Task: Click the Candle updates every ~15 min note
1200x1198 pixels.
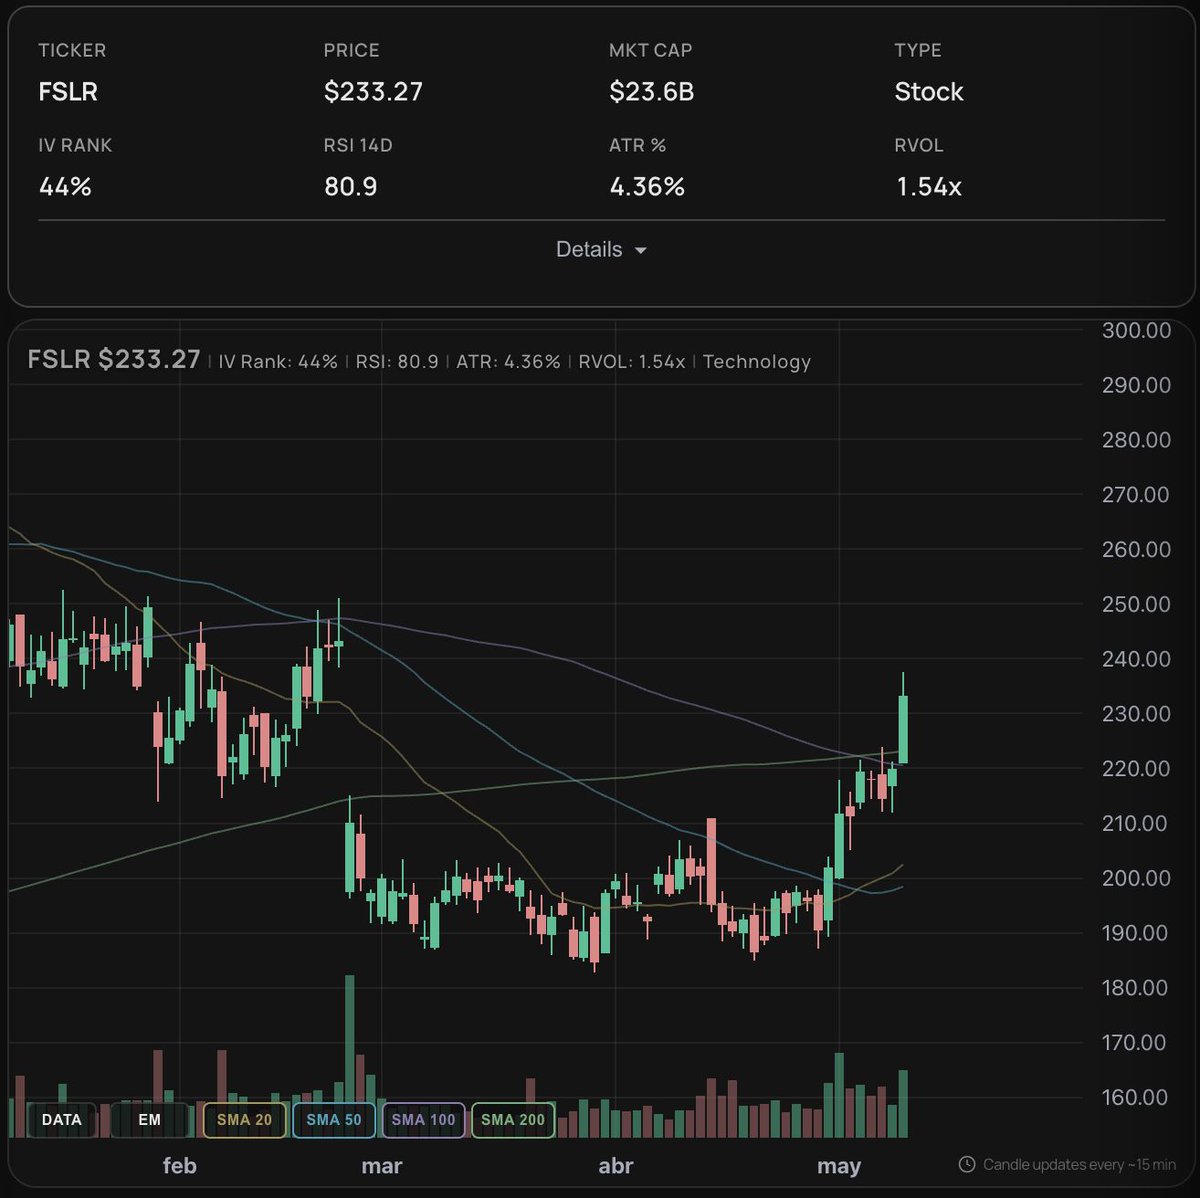Action: click(x=1079, y=1164)
